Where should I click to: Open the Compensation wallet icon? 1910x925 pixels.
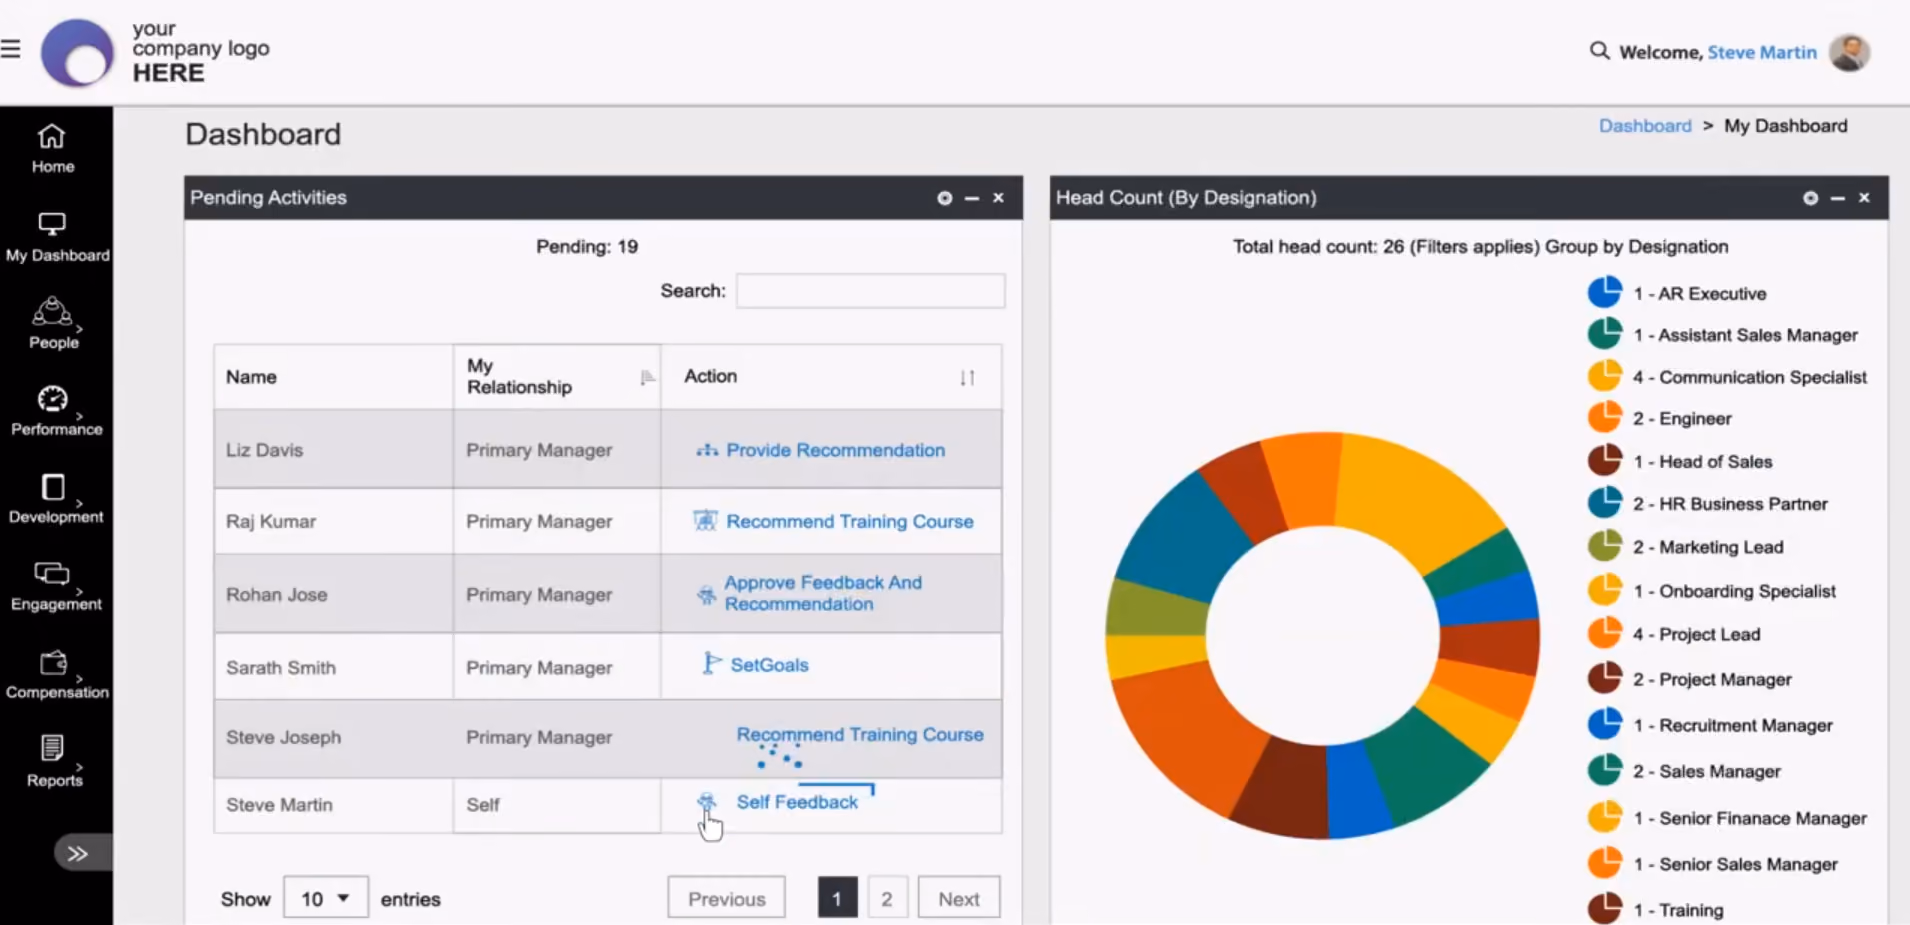(x=53, y=662)
